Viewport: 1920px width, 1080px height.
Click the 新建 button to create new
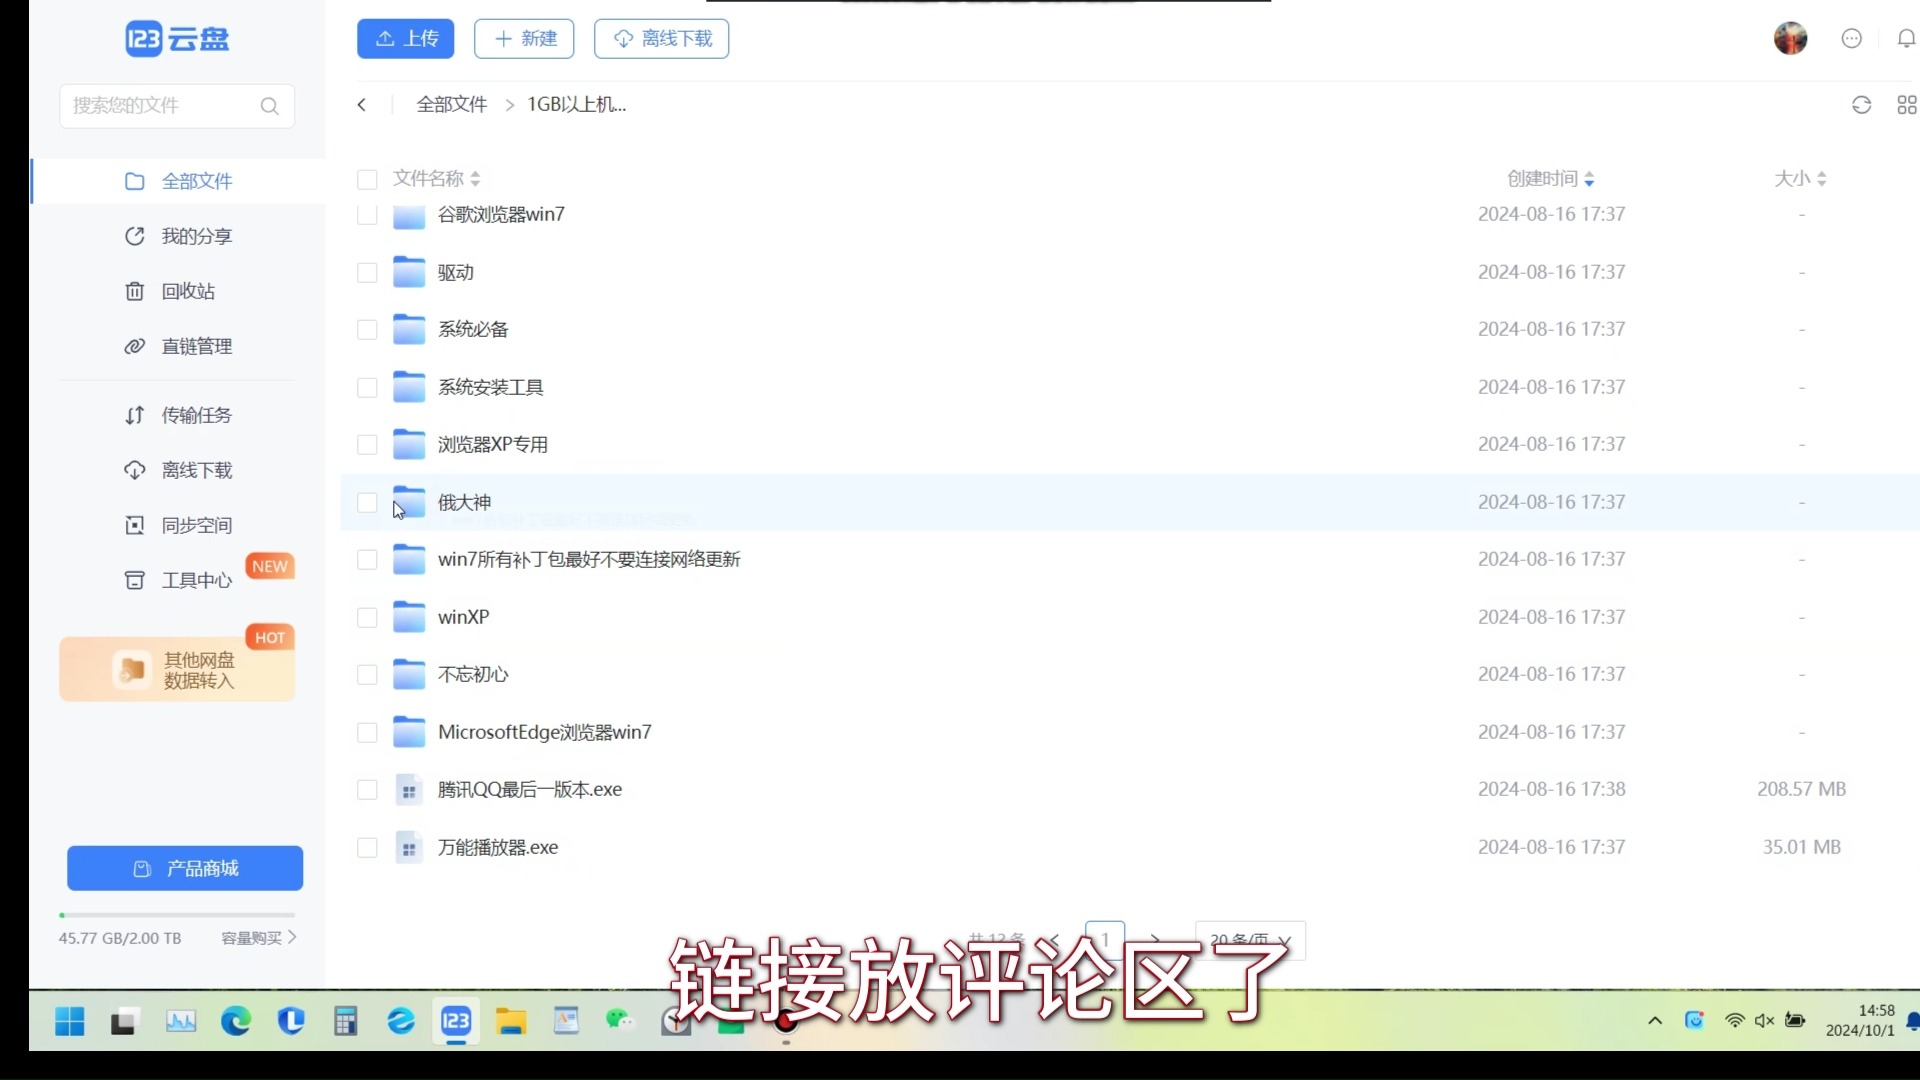[523, 38]
